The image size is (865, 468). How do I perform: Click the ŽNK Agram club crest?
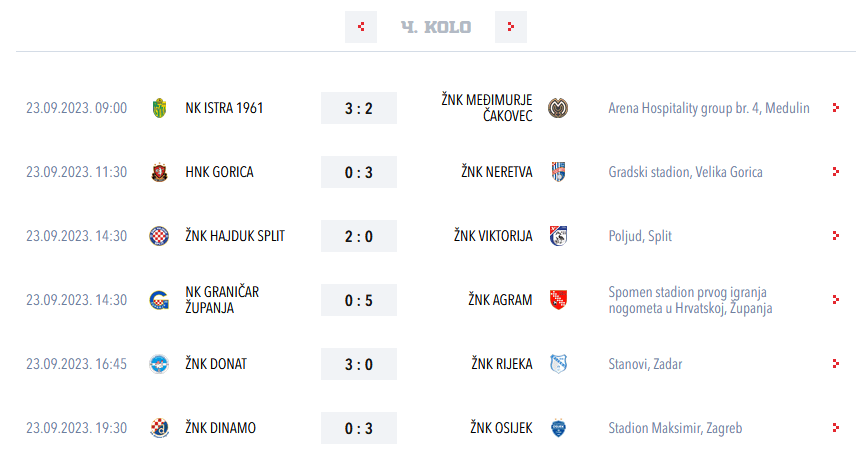coord(558,300)
